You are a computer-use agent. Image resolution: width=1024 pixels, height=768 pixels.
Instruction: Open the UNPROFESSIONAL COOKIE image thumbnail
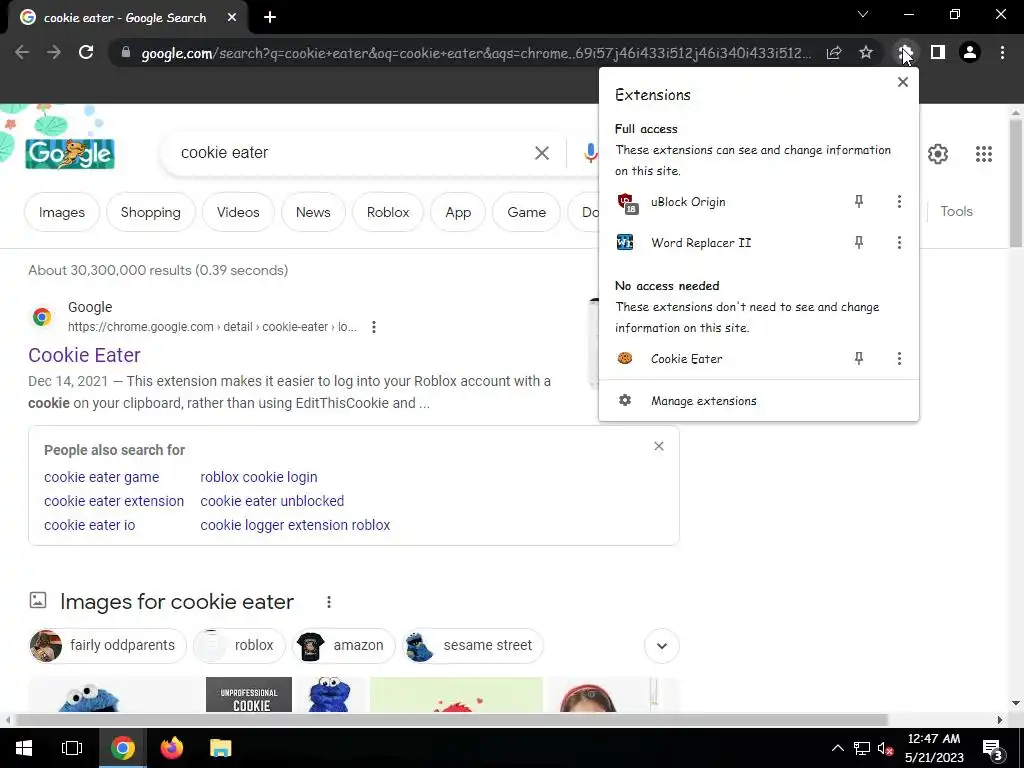(x=249, y=695)
